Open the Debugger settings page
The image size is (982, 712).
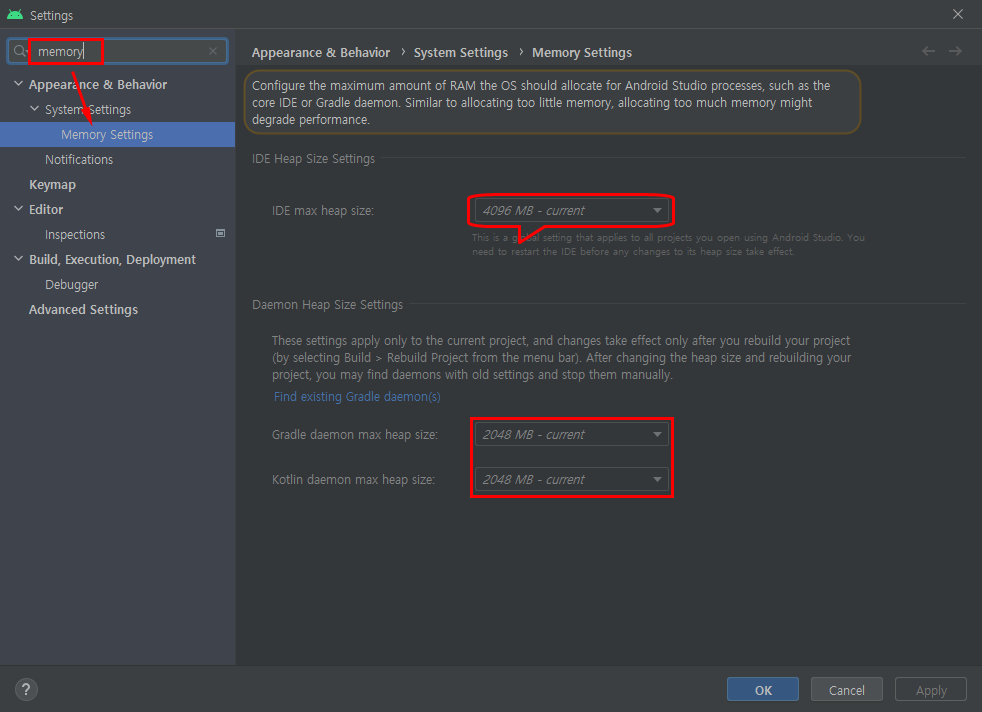coord(71,285)
